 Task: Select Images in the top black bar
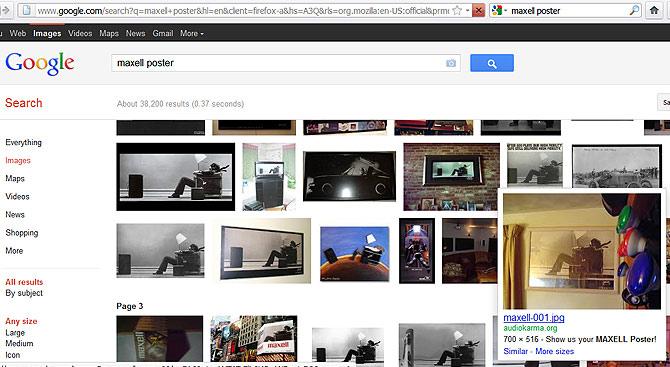(x=47, y=33)
